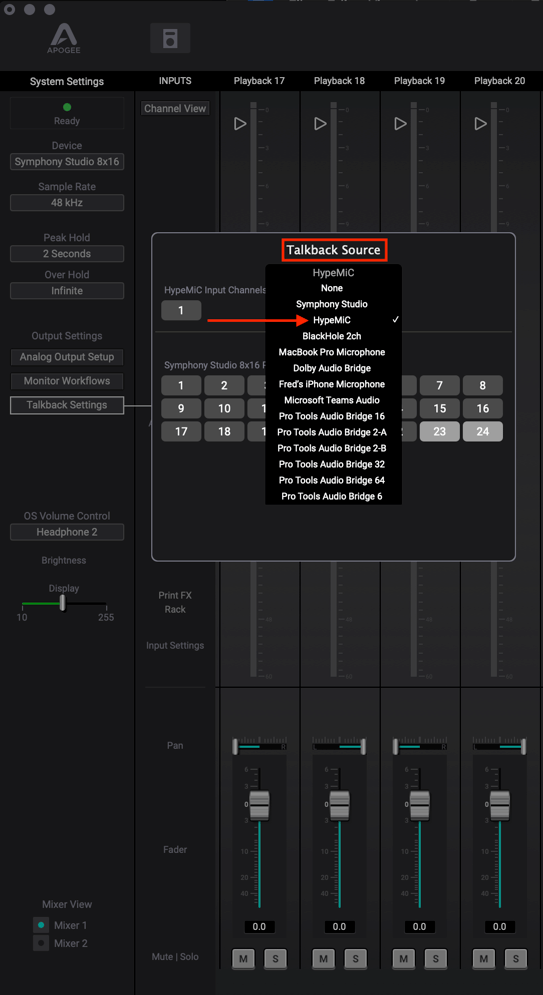Toggle playback channel 1 button

(x=181, y=385)
